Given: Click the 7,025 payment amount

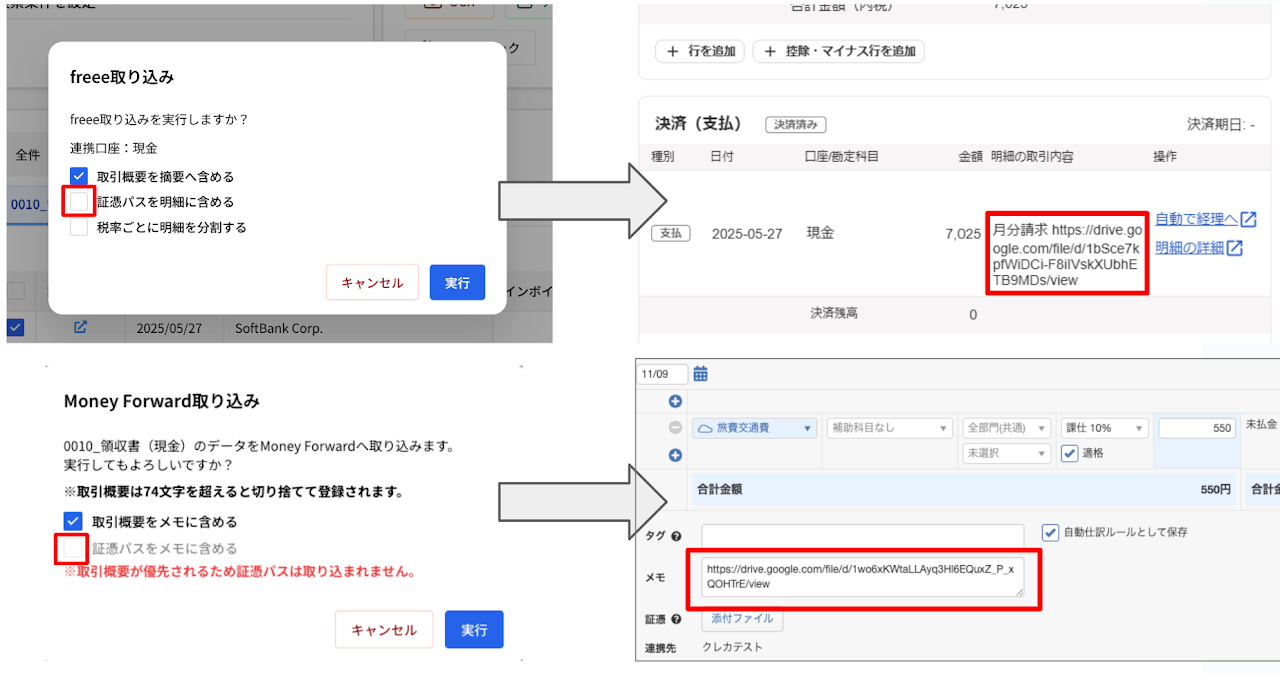Looking at the screenshot, I should pyautogui.click(x=963, y=234).
